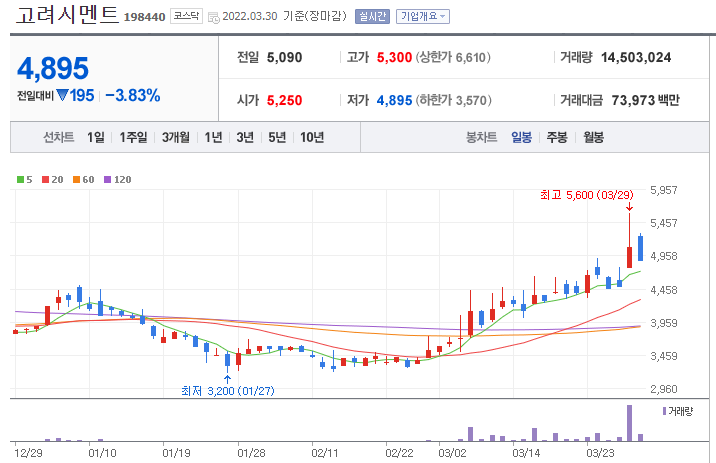
Task: Click the 고가 value 5,300
Action: (394, 58)
